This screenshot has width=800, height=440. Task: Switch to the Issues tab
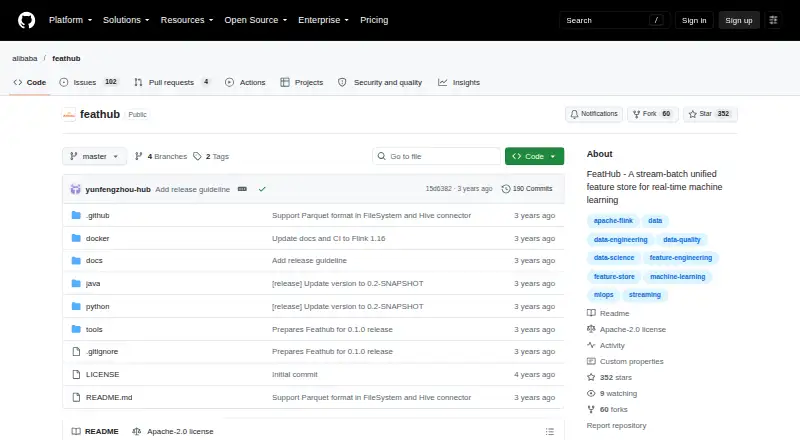point(89,82)
